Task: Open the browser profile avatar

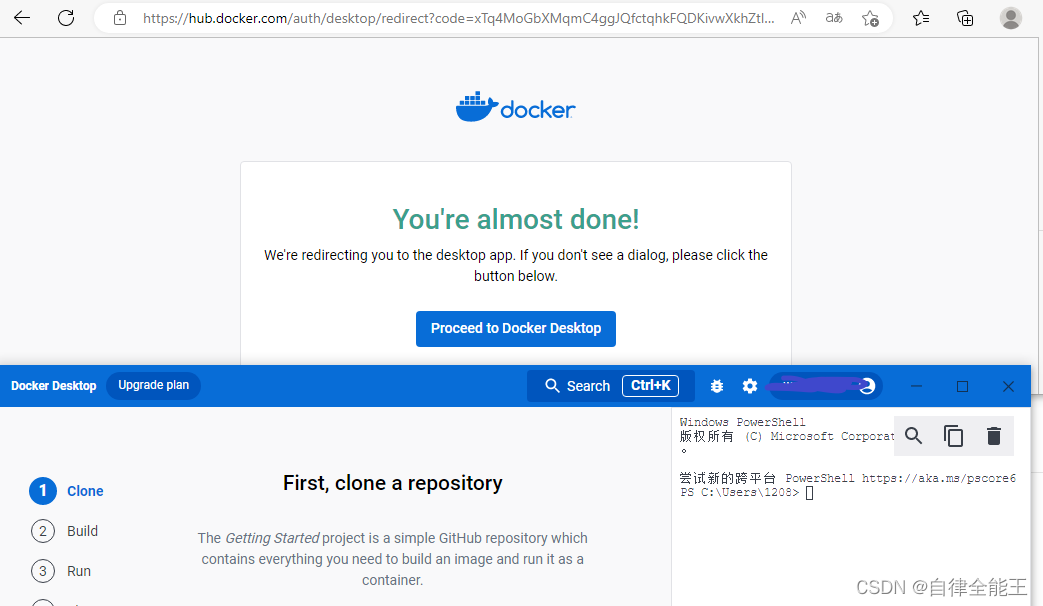Action: [1010, 17]
